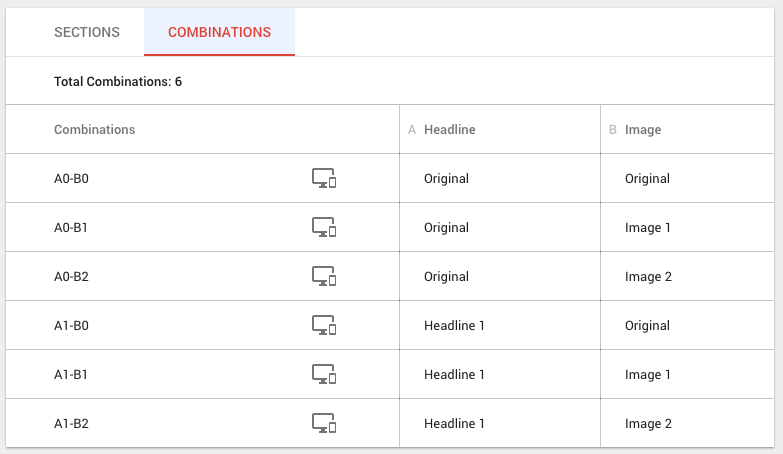783x454 pixels.
Task: Click Image 2 in the A0-B2 row
Action: (648, 277)
